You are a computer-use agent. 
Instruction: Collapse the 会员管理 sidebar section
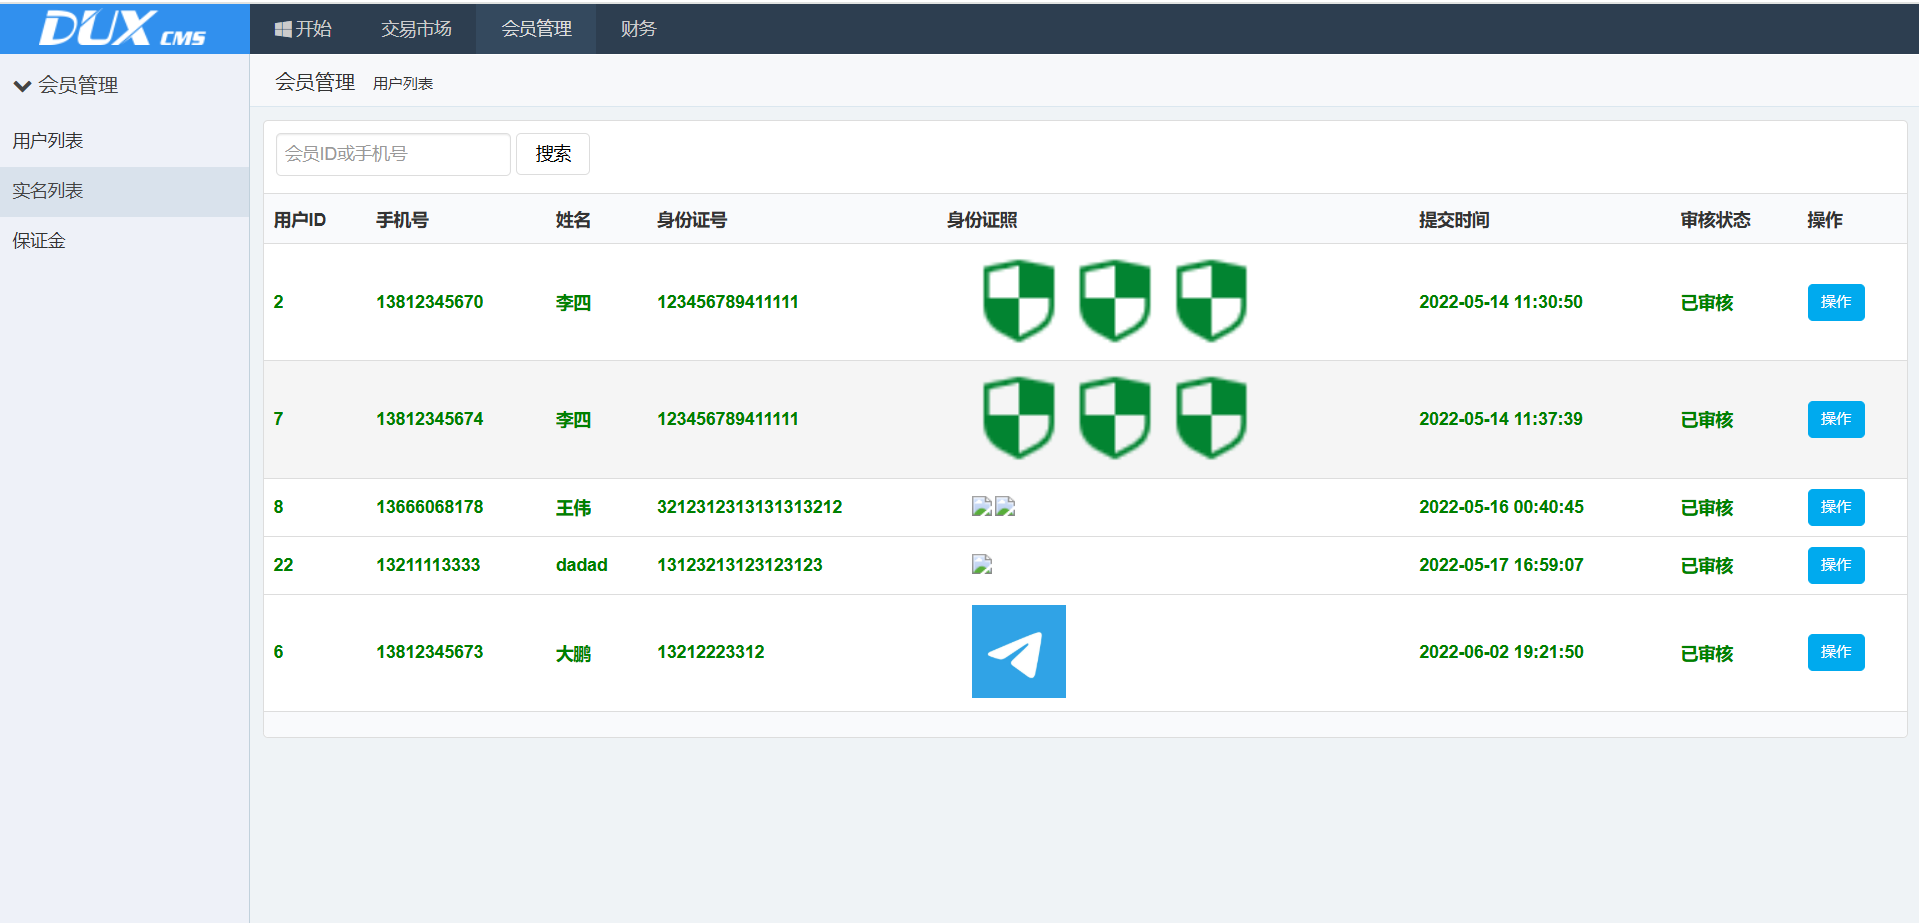(66, 86)
